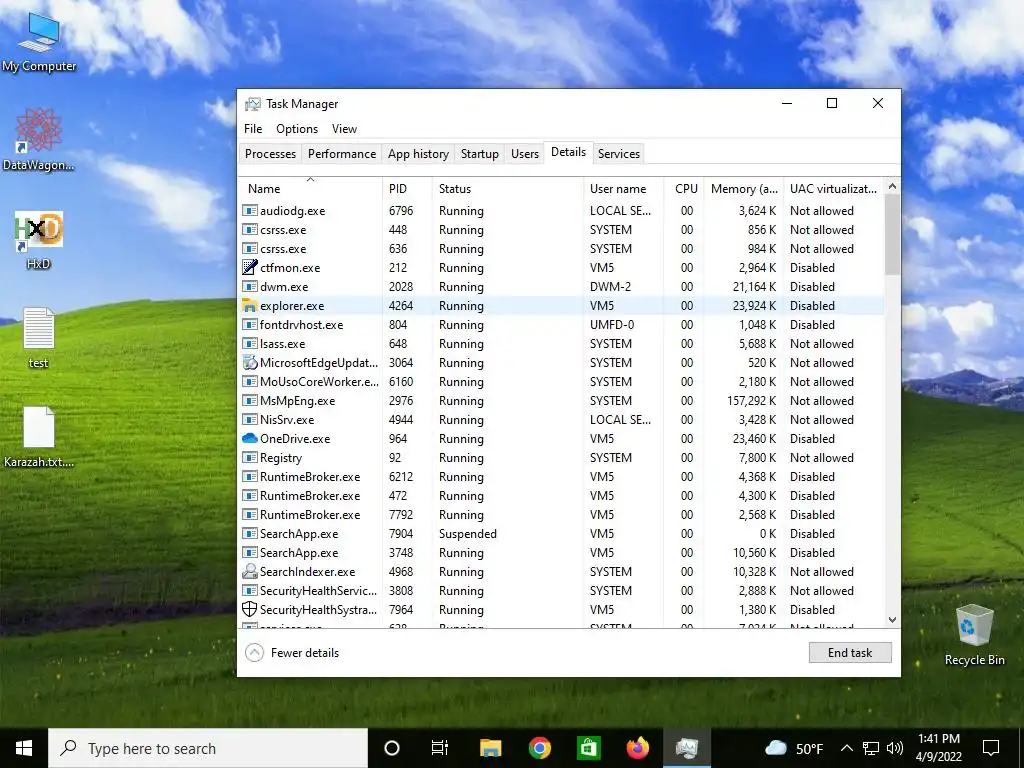Image resolution: width=1024 pixels, height=768 pixels.
Task: Launch Firefox from the taskbar
Action: (x=638, y=748)
